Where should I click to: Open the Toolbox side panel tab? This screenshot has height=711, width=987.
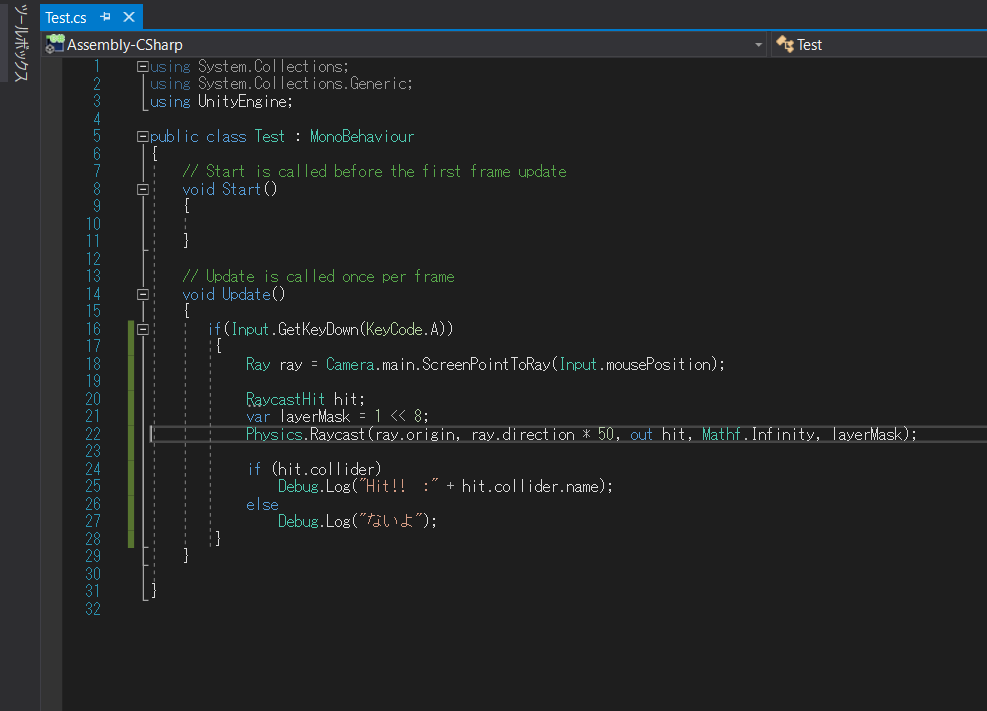[x=21, y=42]
